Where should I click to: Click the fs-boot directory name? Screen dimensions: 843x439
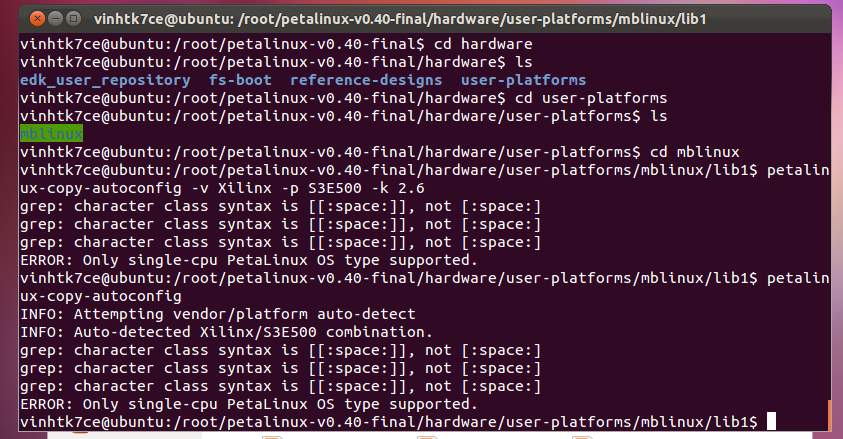[x=241, y=80]
